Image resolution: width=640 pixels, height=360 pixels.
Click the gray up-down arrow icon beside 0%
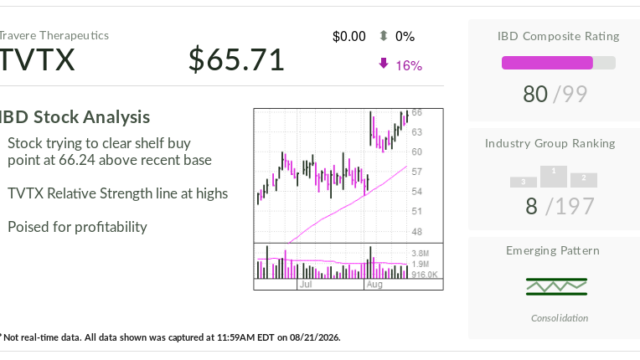383,36
